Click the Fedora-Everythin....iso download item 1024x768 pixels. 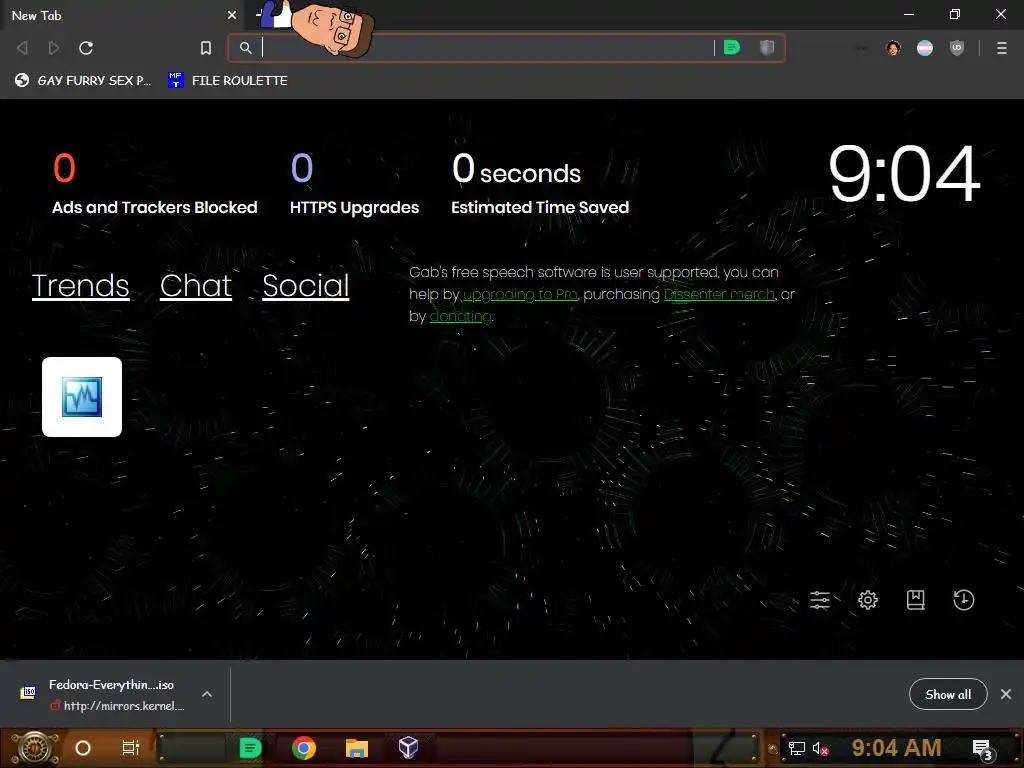tap(104, 694)
